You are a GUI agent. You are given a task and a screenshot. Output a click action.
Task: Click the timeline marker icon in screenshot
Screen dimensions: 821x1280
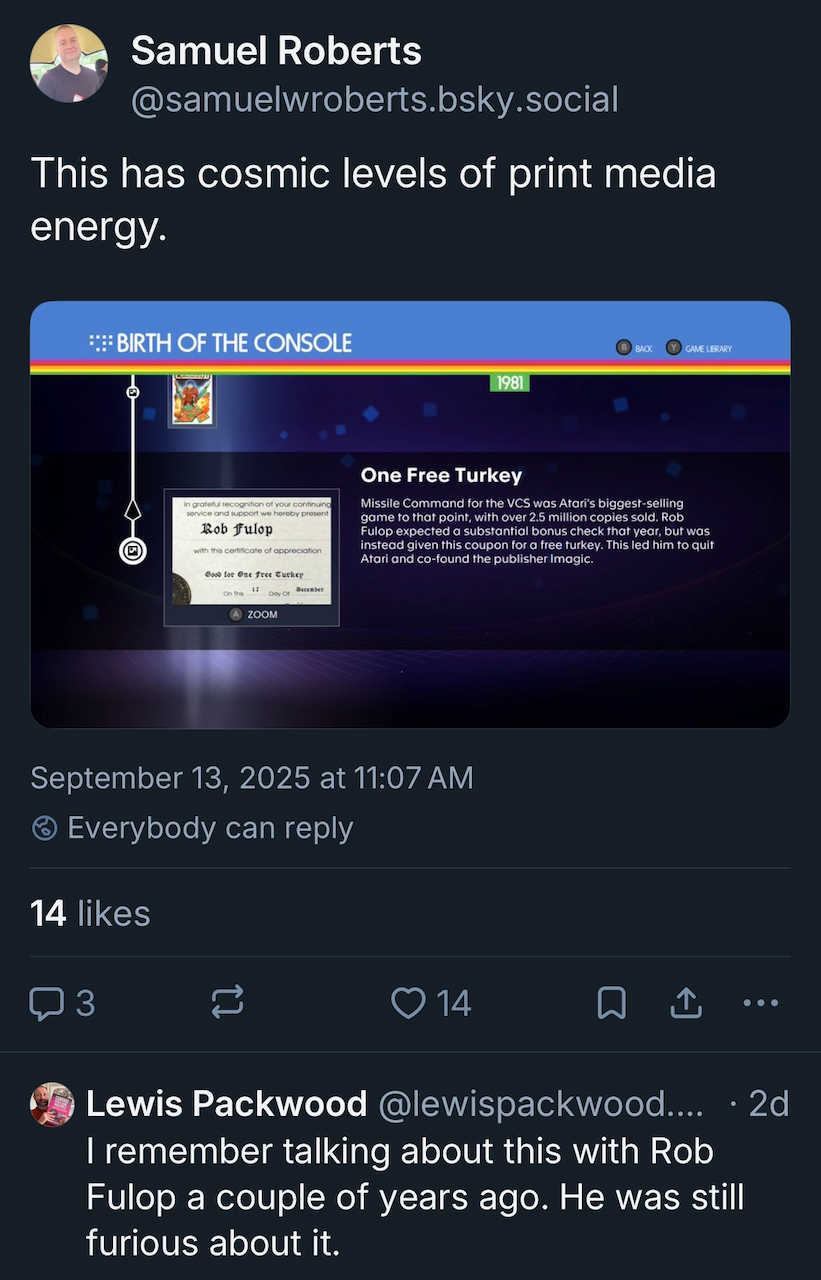tap(133, 549)
